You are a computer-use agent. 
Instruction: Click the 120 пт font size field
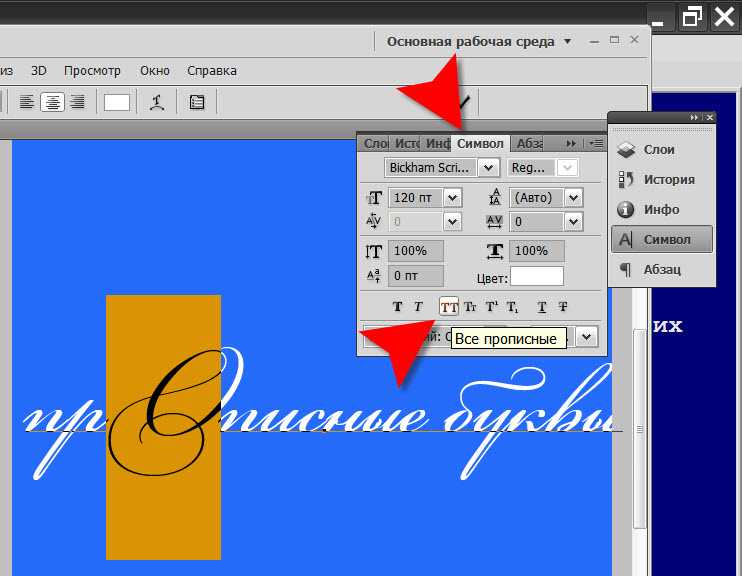pos(415,197)
